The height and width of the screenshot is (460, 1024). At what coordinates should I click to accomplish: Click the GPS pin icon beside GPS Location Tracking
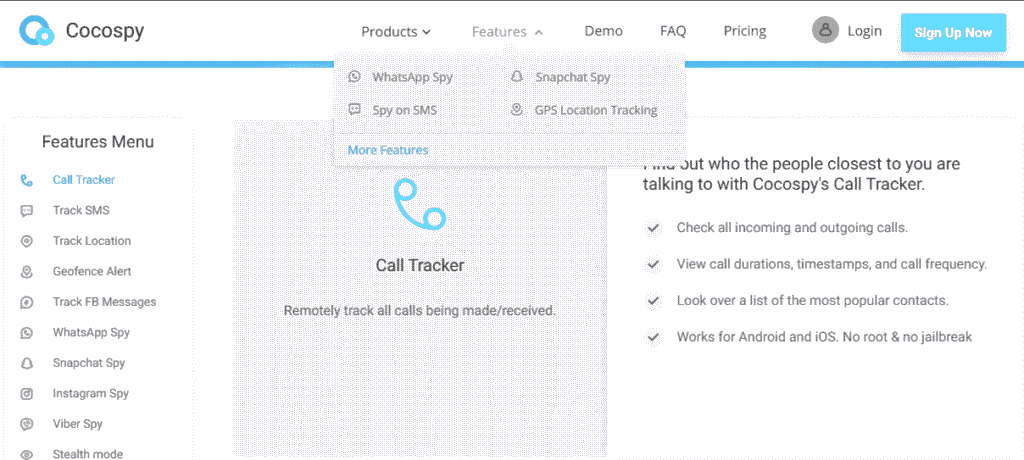coord(517,110)
